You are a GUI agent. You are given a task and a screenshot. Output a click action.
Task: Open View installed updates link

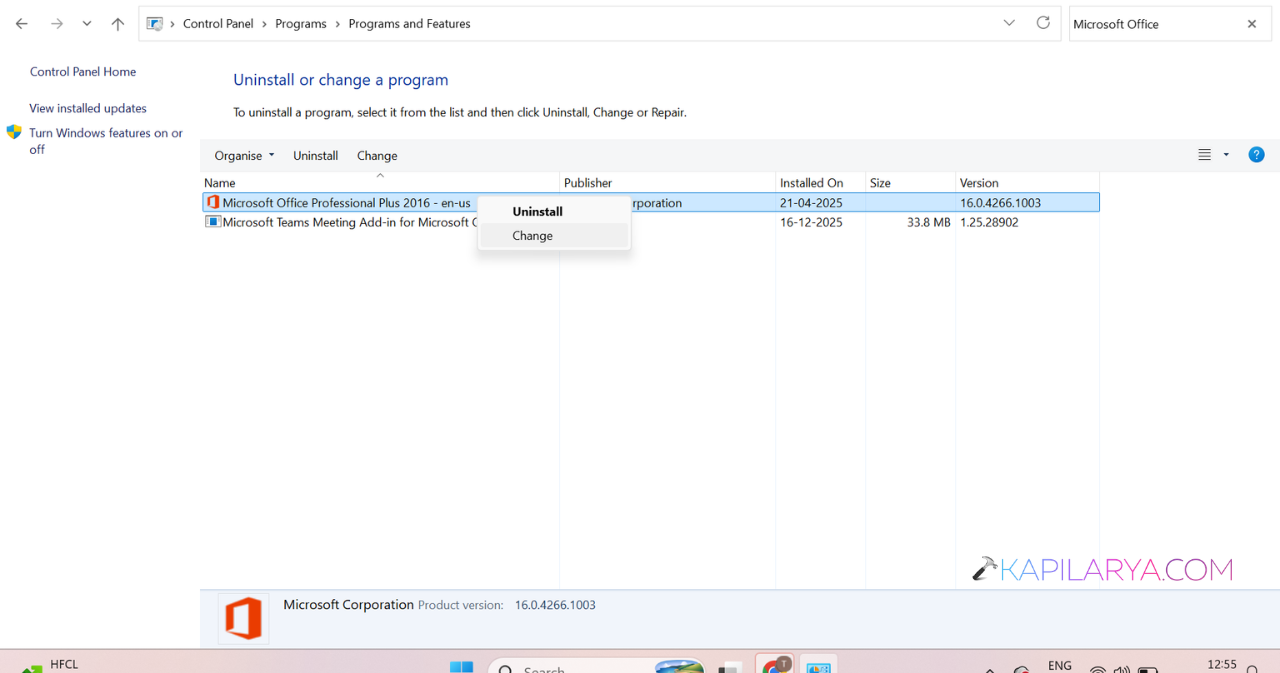point(88,108)
